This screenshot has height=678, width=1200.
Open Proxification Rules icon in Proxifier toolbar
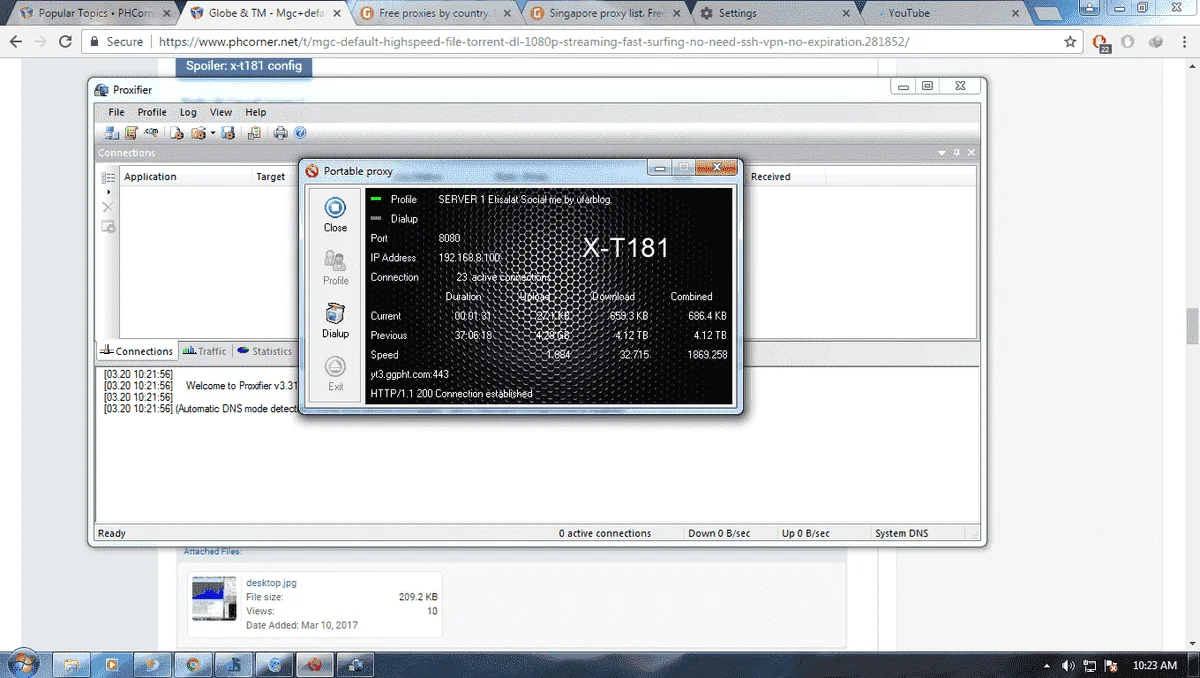click(131, 133)
